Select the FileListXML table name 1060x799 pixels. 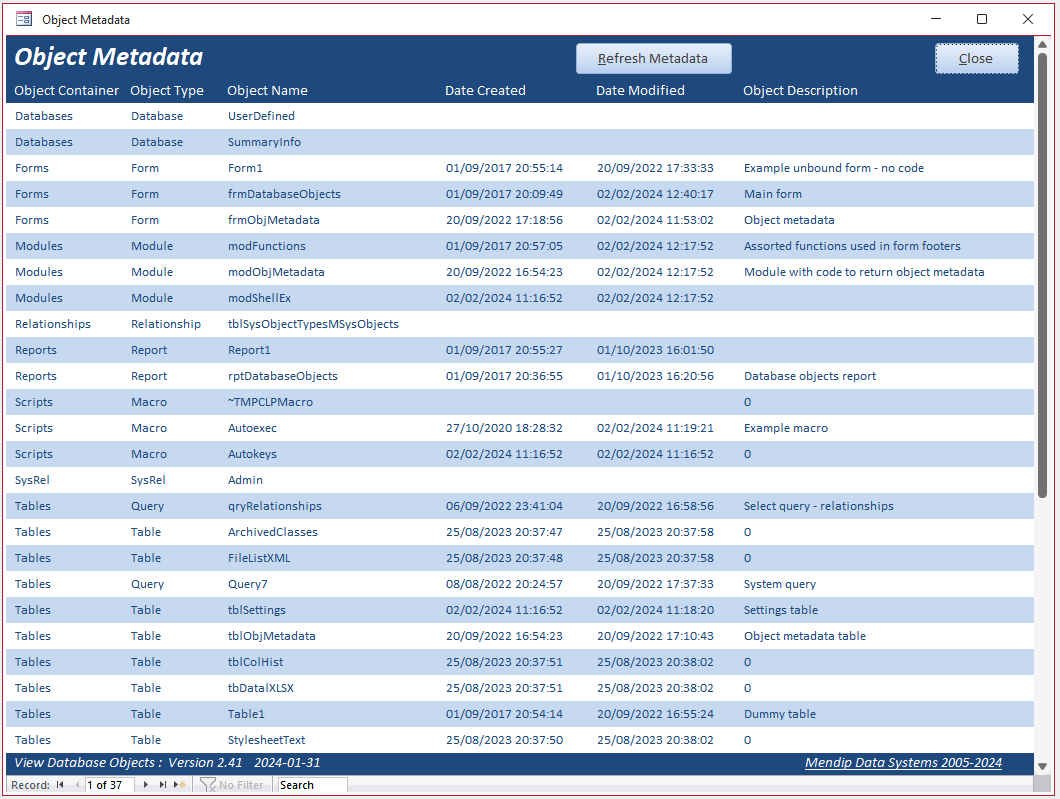(259, 558)
